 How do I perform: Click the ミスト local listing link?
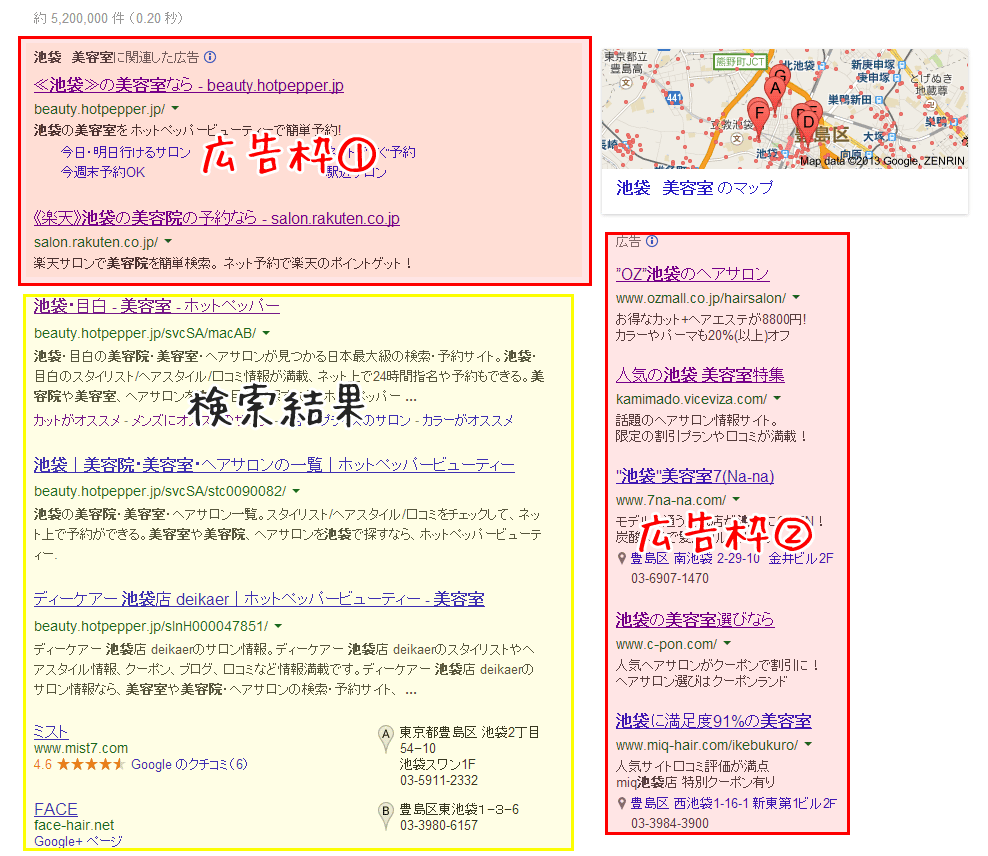[50, 732]
